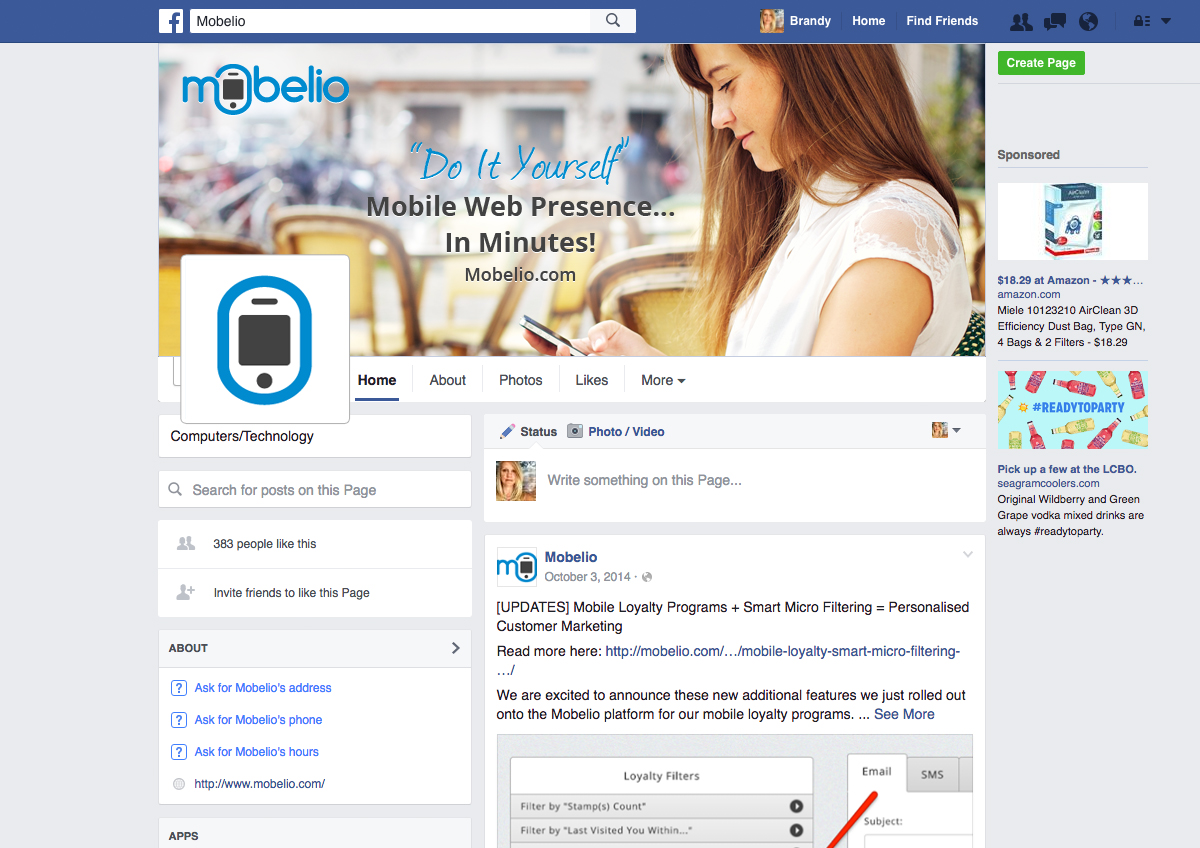Screen dimensions: 1200x848
Task: Switch to the About tab
Action: pyautogui.click(x=447, y=380)
